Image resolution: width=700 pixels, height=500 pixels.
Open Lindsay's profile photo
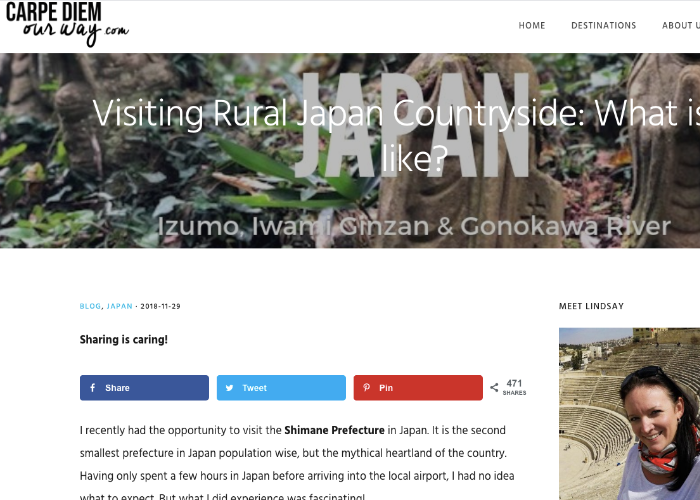(629, 414)
